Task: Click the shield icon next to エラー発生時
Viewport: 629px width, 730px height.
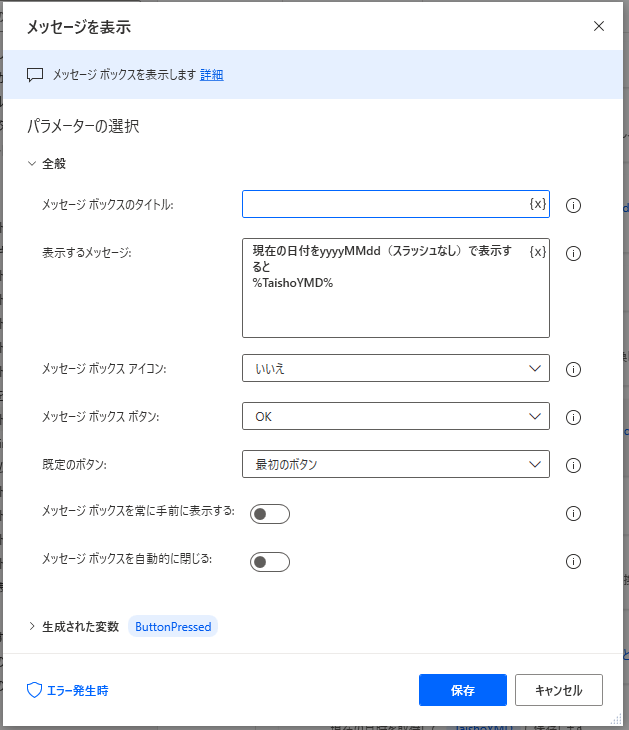Action: coord(34,690)
